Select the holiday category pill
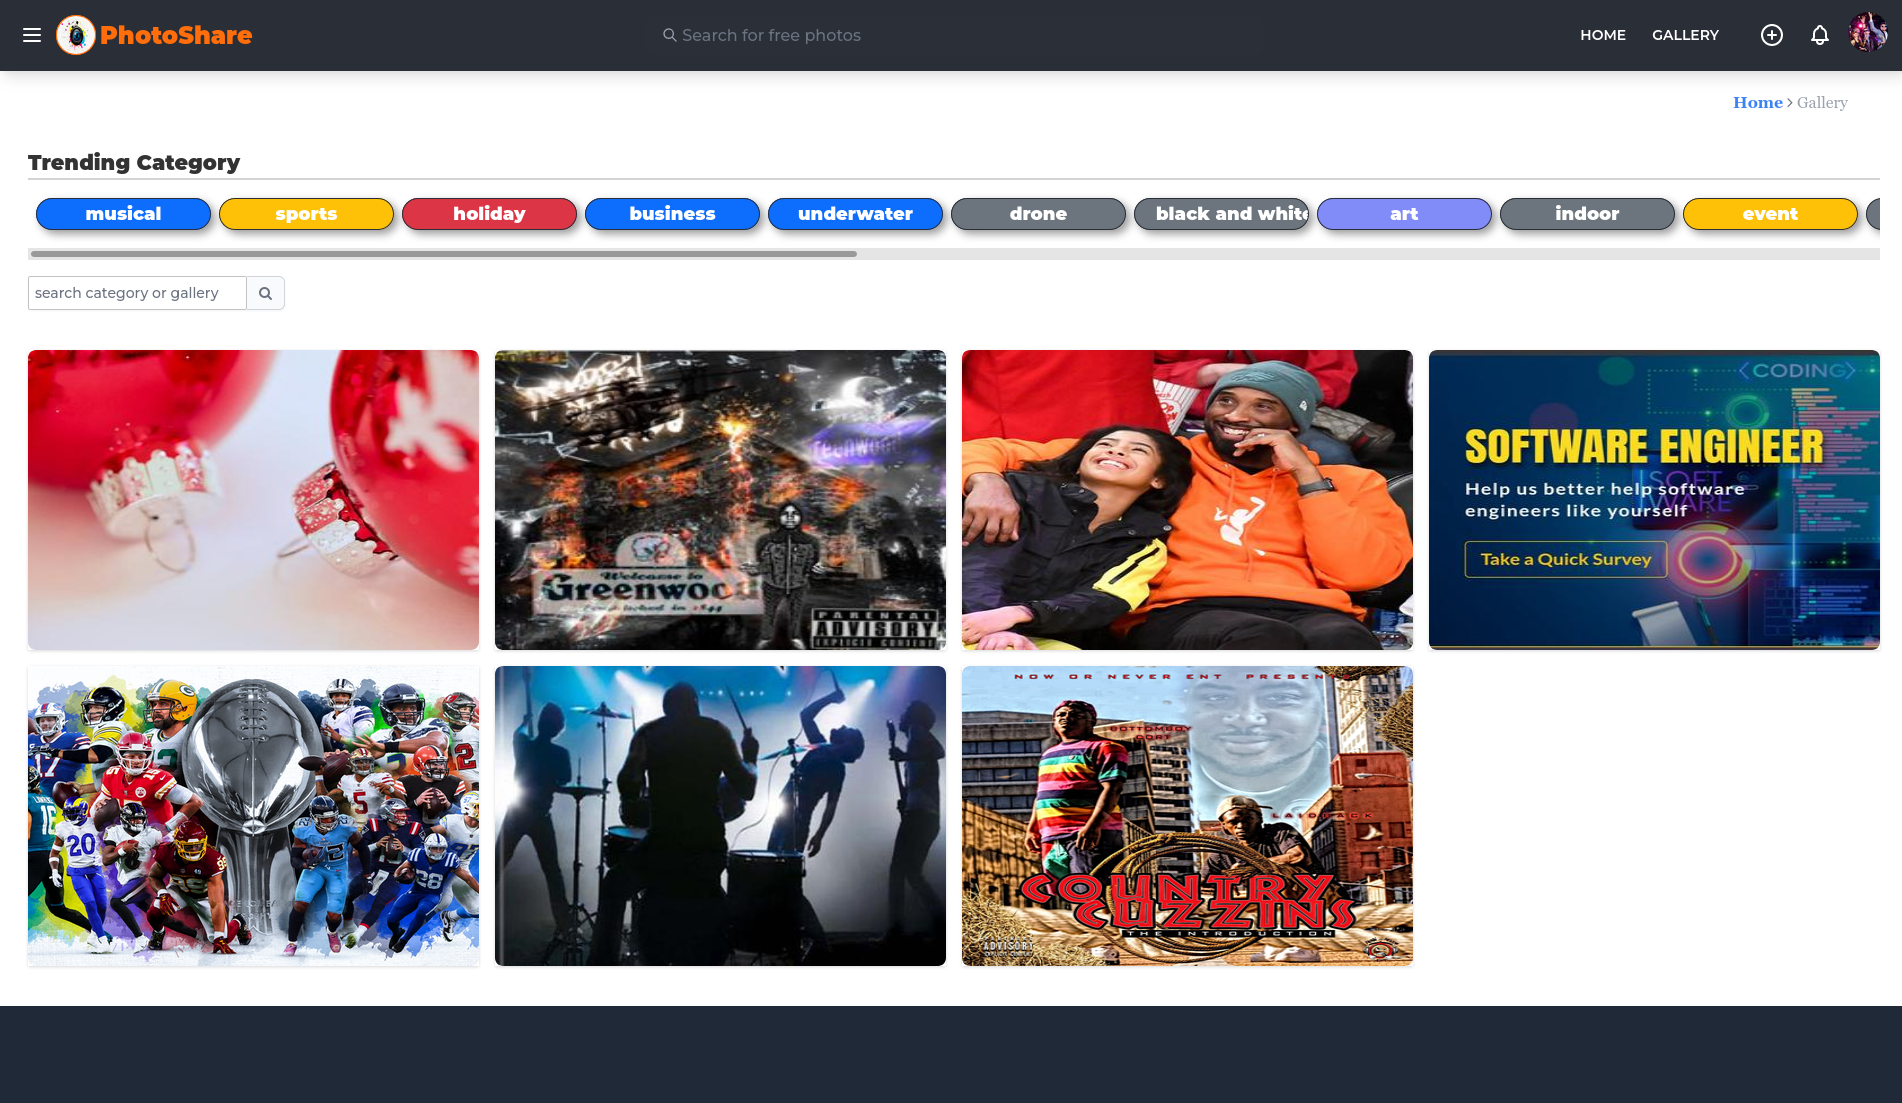 489,214
